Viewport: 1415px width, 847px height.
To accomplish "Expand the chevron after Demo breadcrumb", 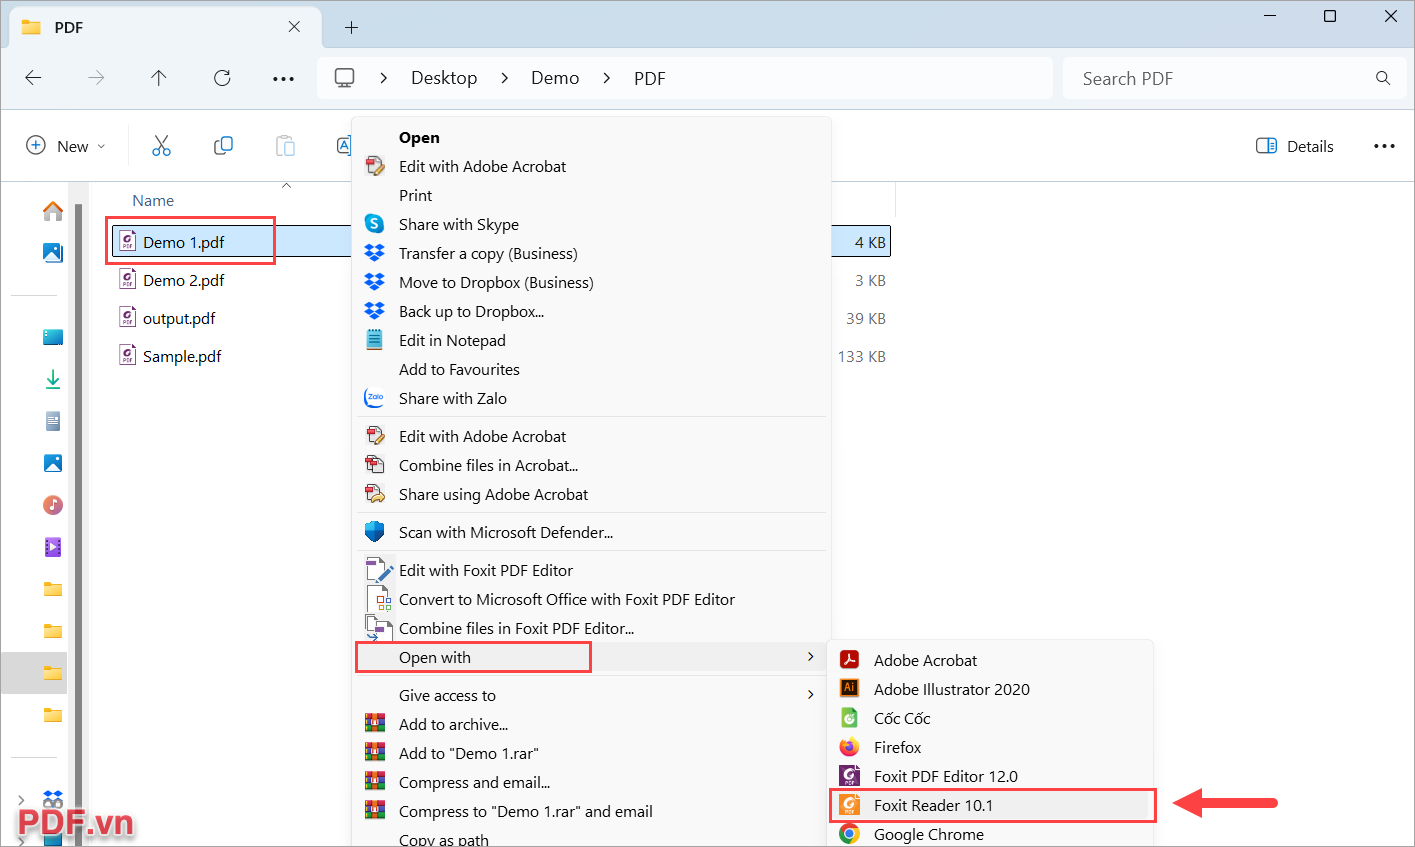I will pyautogui.click(x=606, y=78).
